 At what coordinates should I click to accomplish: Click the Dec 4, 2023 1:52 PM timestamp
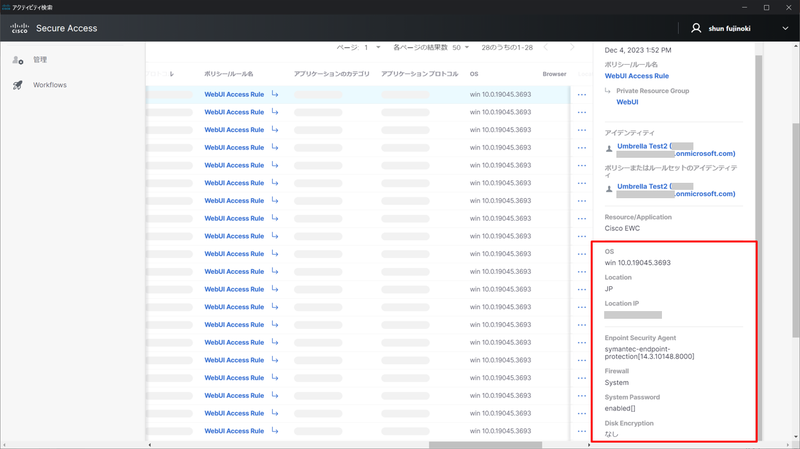(638, 50)
